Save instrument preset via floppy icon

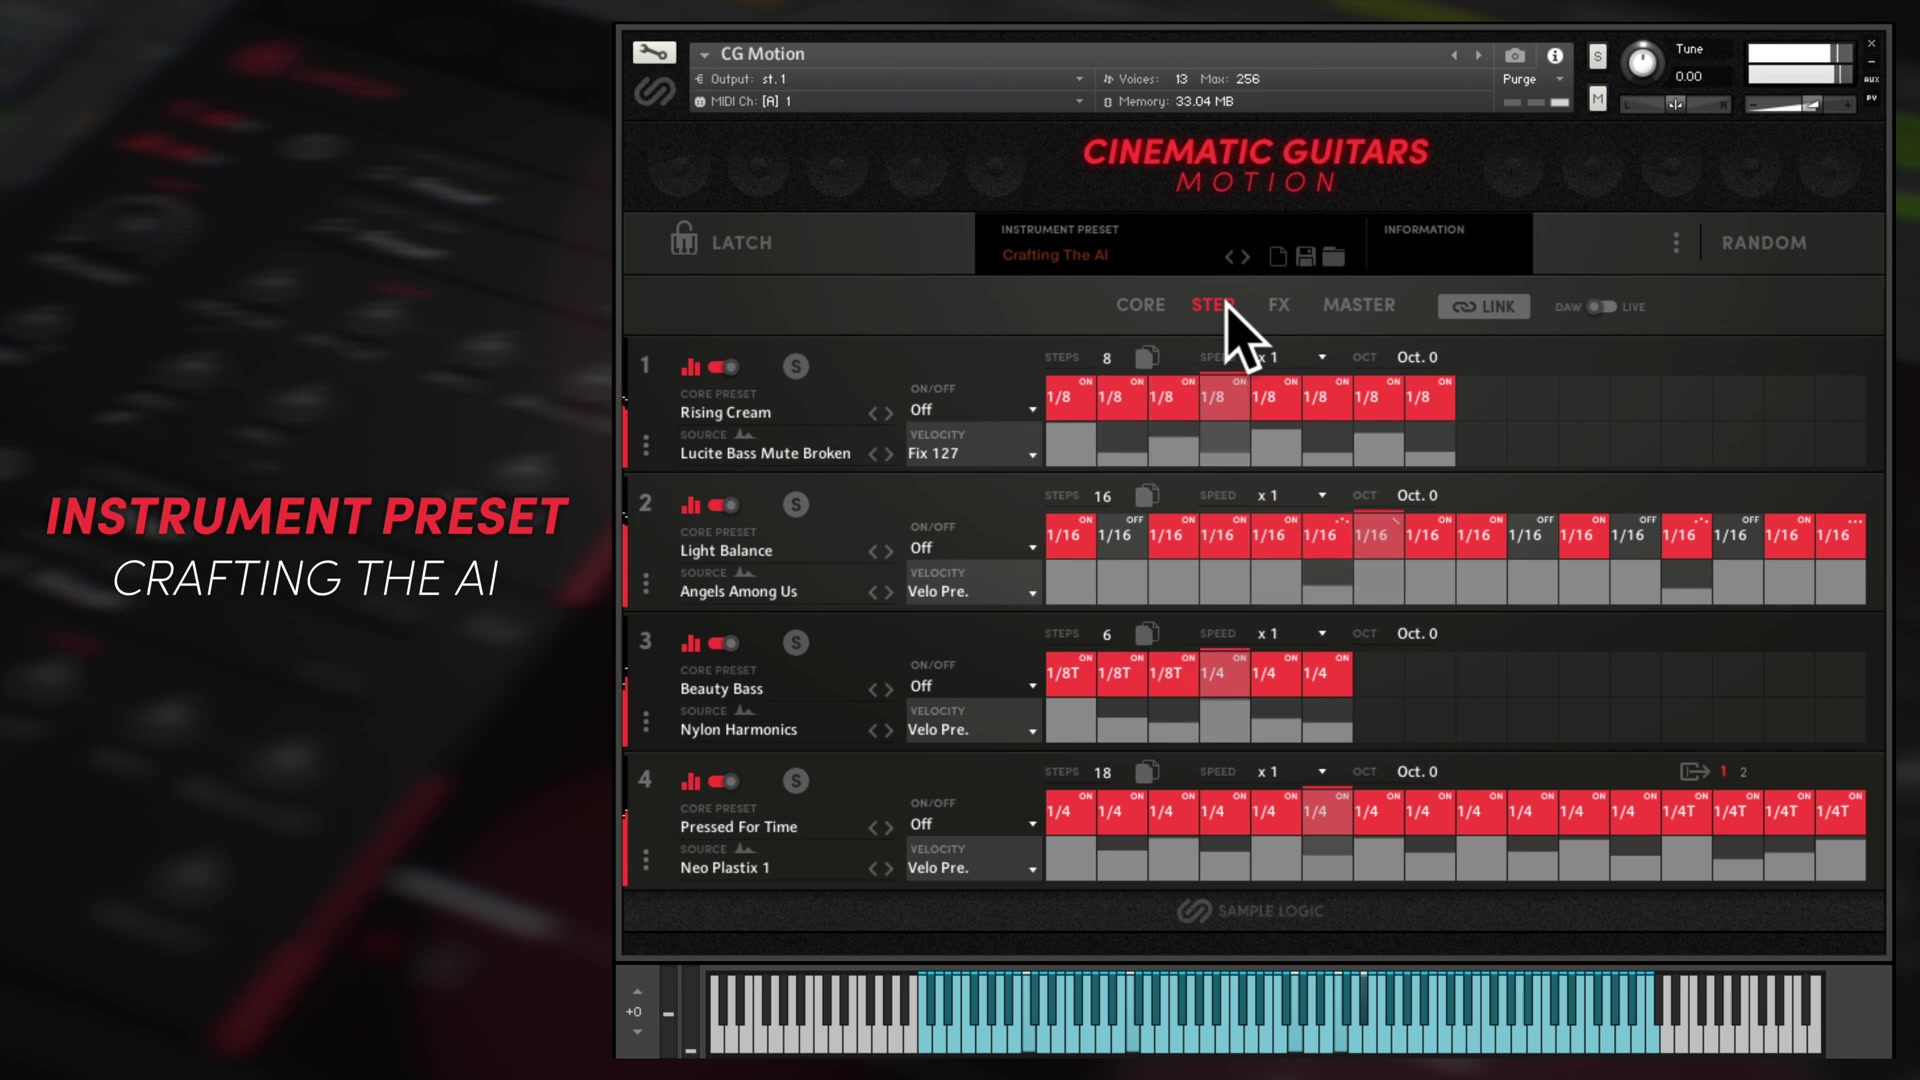[x=1305, y=256]
